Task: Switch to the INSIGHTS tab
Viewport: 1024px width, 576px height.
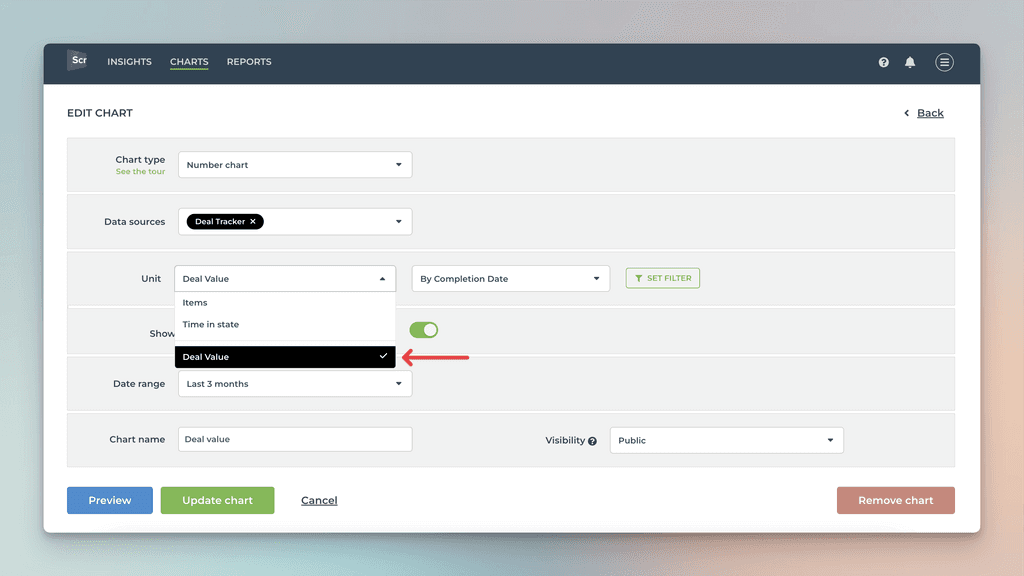Action: [129, 61]
